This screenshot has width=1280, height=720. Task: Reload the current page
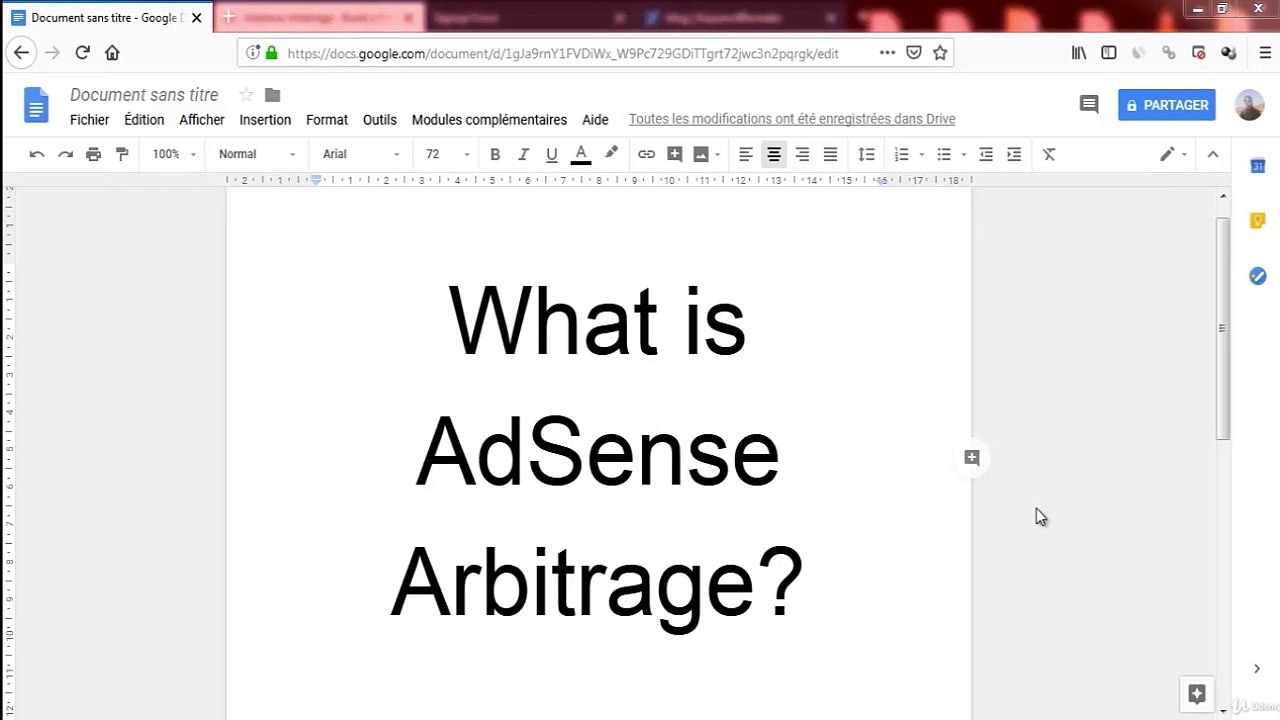point(82,53)
